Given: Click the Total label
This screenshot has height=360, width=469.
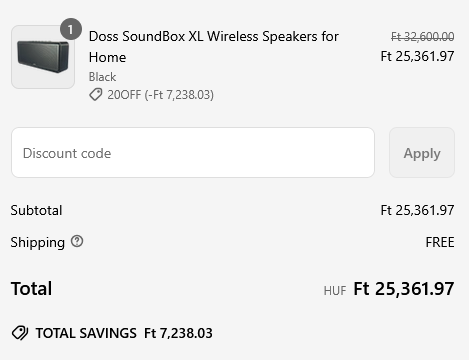Looking at the screenshot, I should (31, 288).
